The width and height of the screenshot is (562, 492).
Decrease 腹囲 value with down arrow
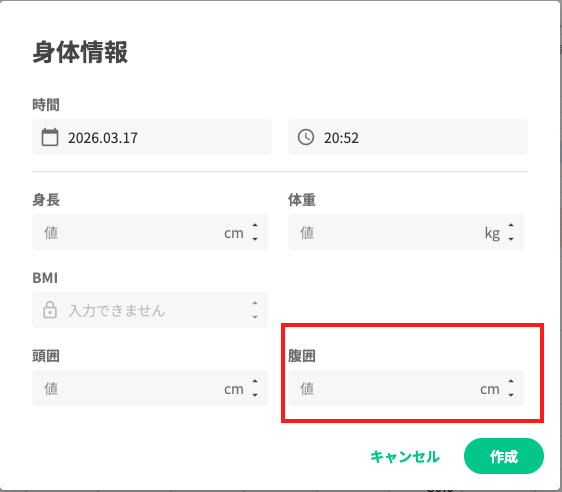(511, 395)
